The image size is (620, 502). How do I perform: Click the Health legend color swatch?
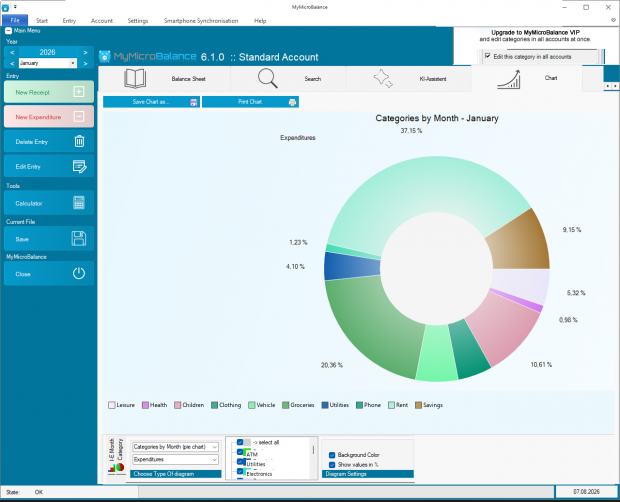(145, 405)
